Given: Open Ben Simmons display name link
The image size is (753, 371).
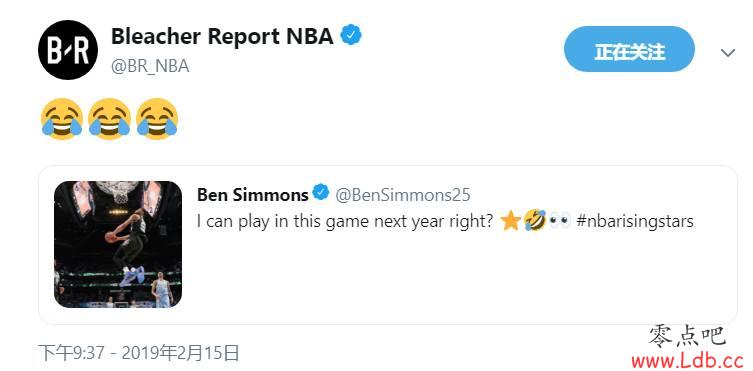Looking at the screenshot, I should 253,194.
